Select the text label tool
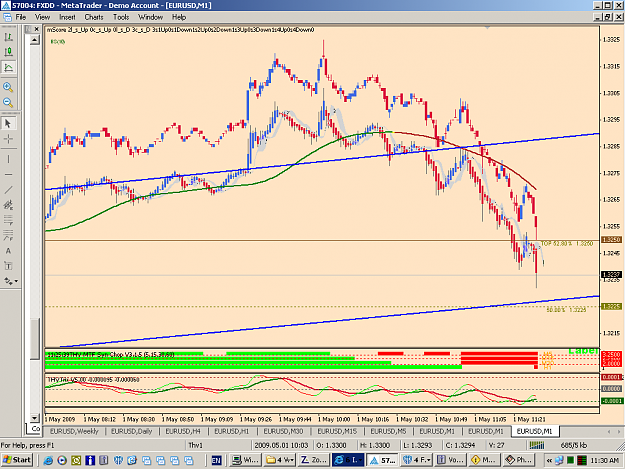 8,266
